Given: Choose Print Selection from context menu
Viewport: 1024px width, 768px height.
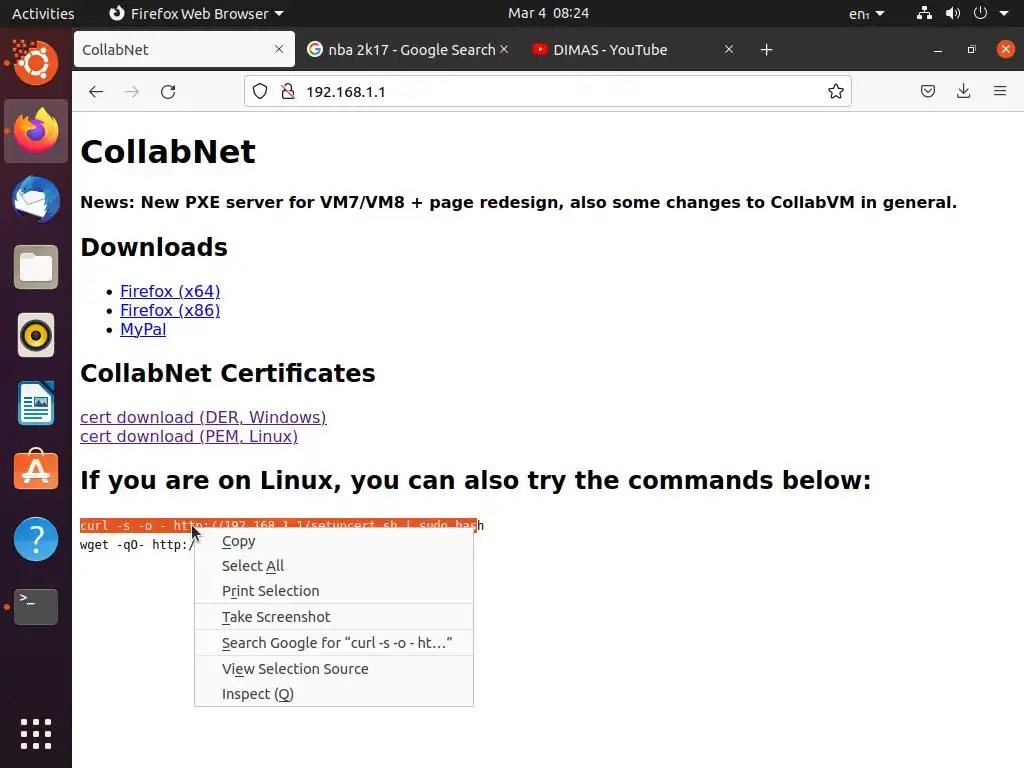Looking at the screenshot, I should pyautogui.click(x=334, y=591).
